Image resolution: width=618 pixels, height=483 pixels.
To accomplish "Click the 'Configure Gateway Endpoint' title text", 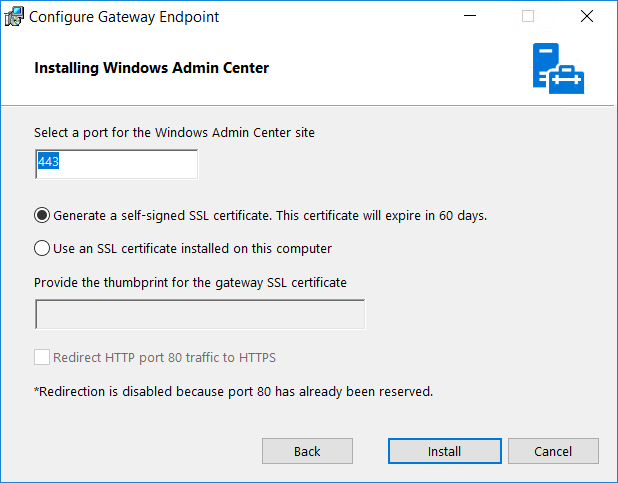I will click(124, 17).
